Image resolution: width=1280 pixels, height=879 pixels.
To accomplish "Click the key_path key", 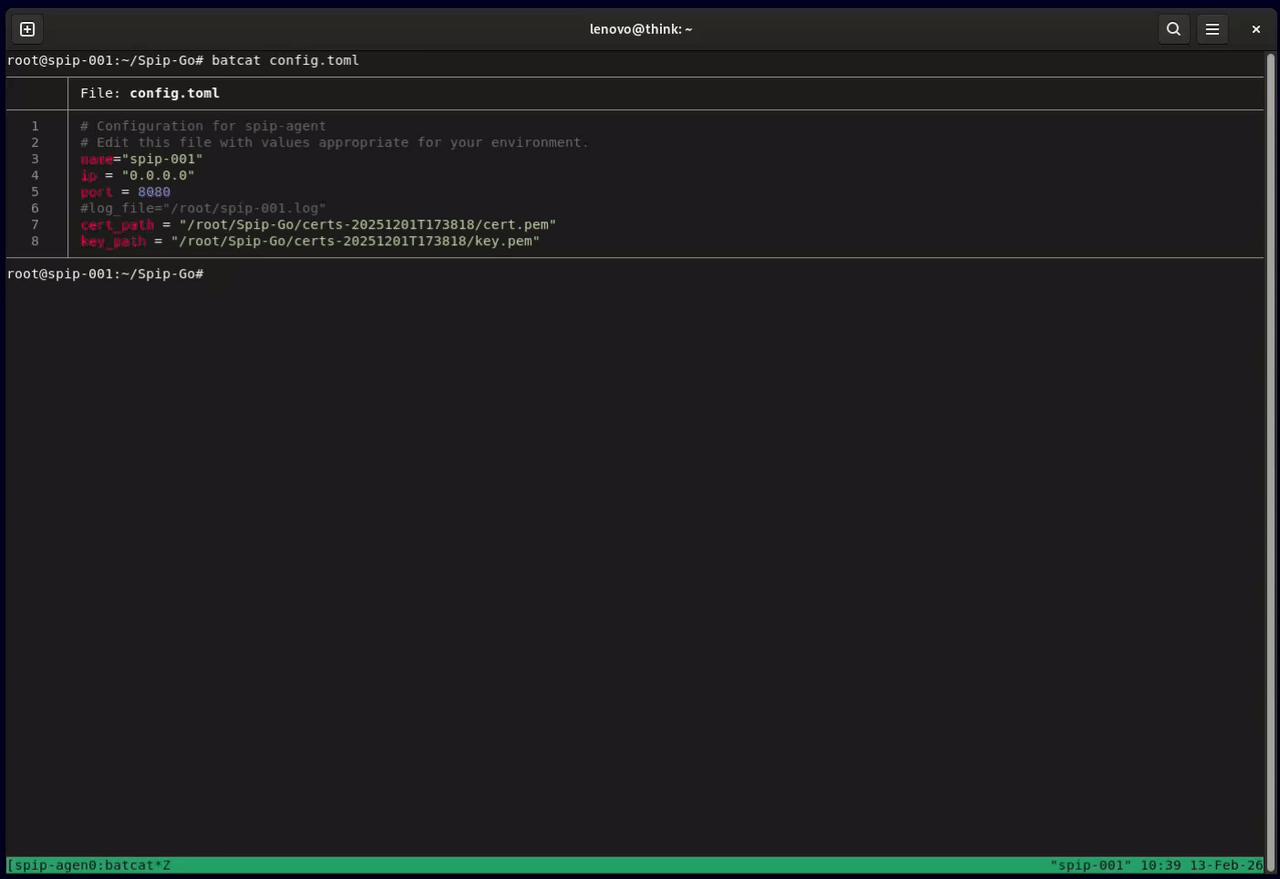I will point(113,241).
